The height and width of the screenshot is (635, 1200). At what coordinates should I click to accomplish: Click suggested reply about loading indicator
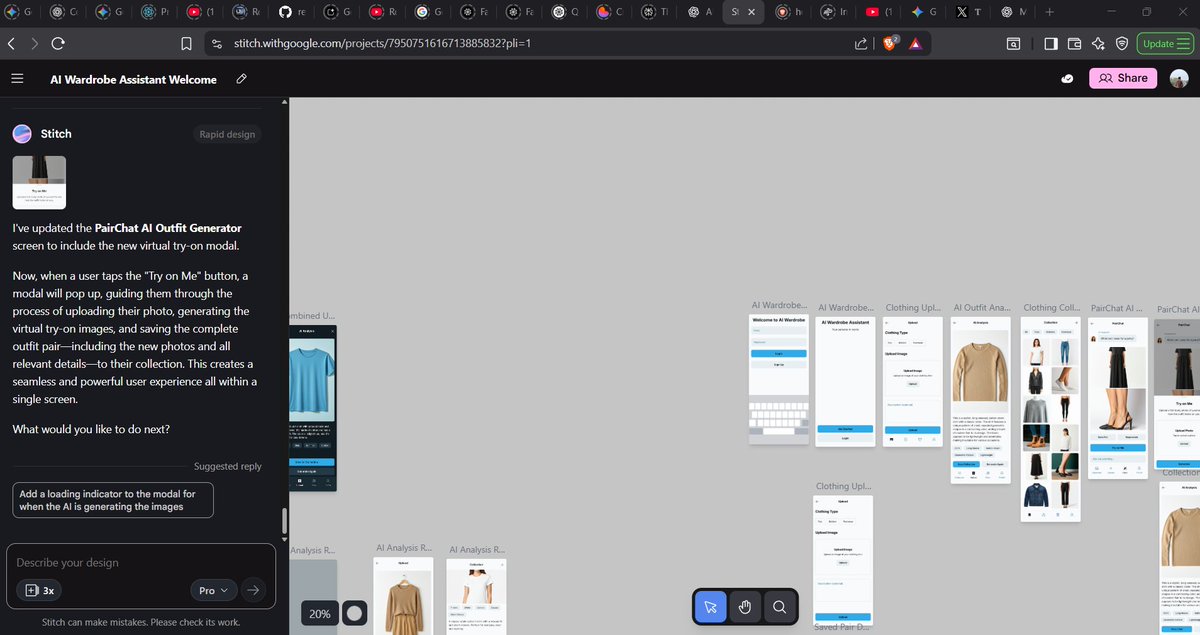coord(113,500)
